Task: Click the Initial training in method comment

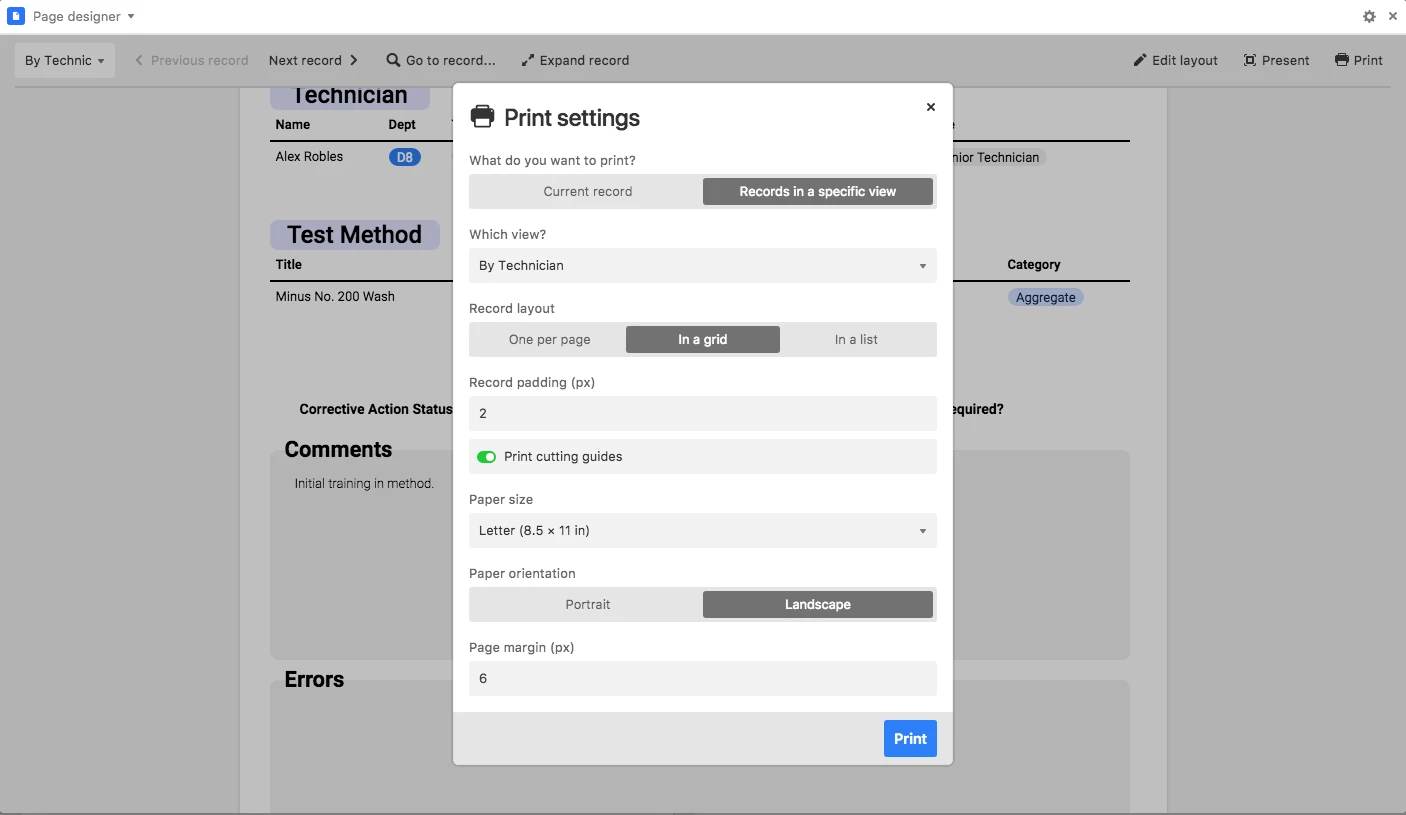Action: click(364, 483)
